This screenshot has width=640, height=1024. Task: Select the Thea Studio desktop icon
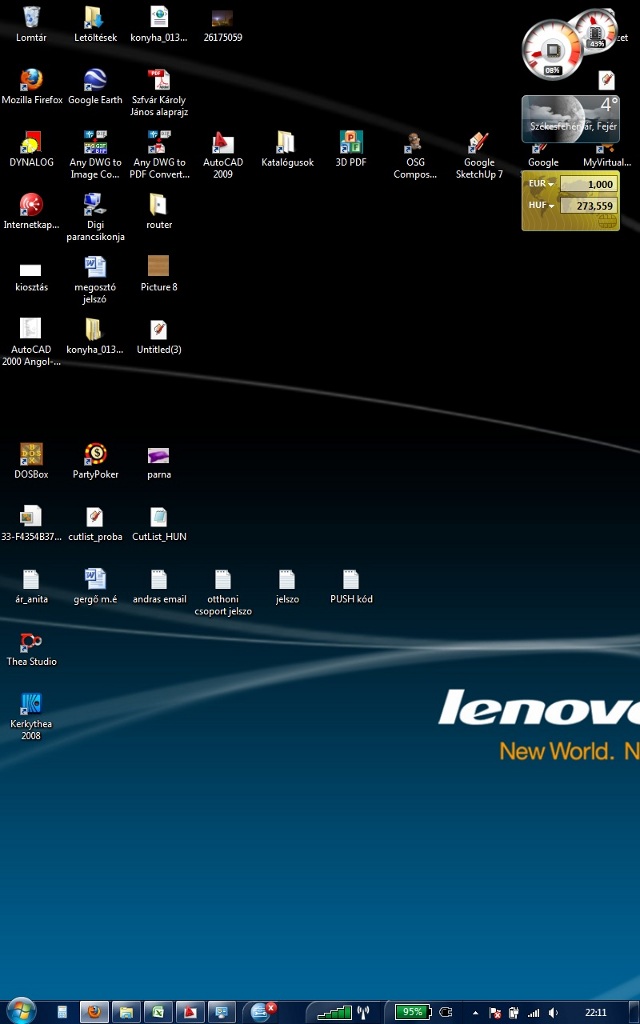click(x=31, y=648)
